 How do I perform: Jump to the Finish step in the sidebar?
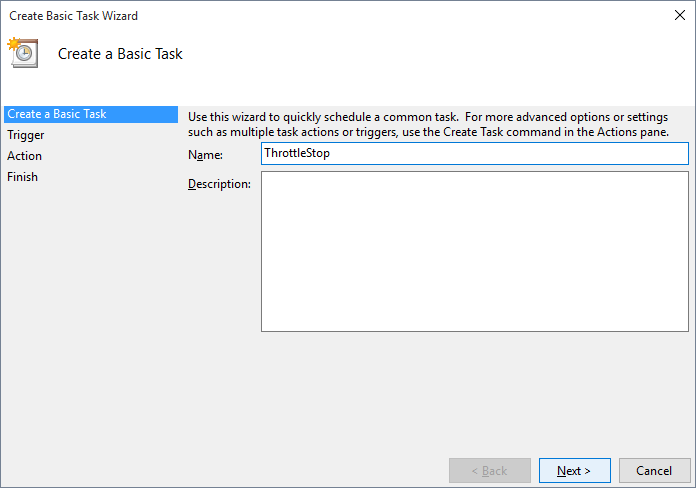pos(22,177)
